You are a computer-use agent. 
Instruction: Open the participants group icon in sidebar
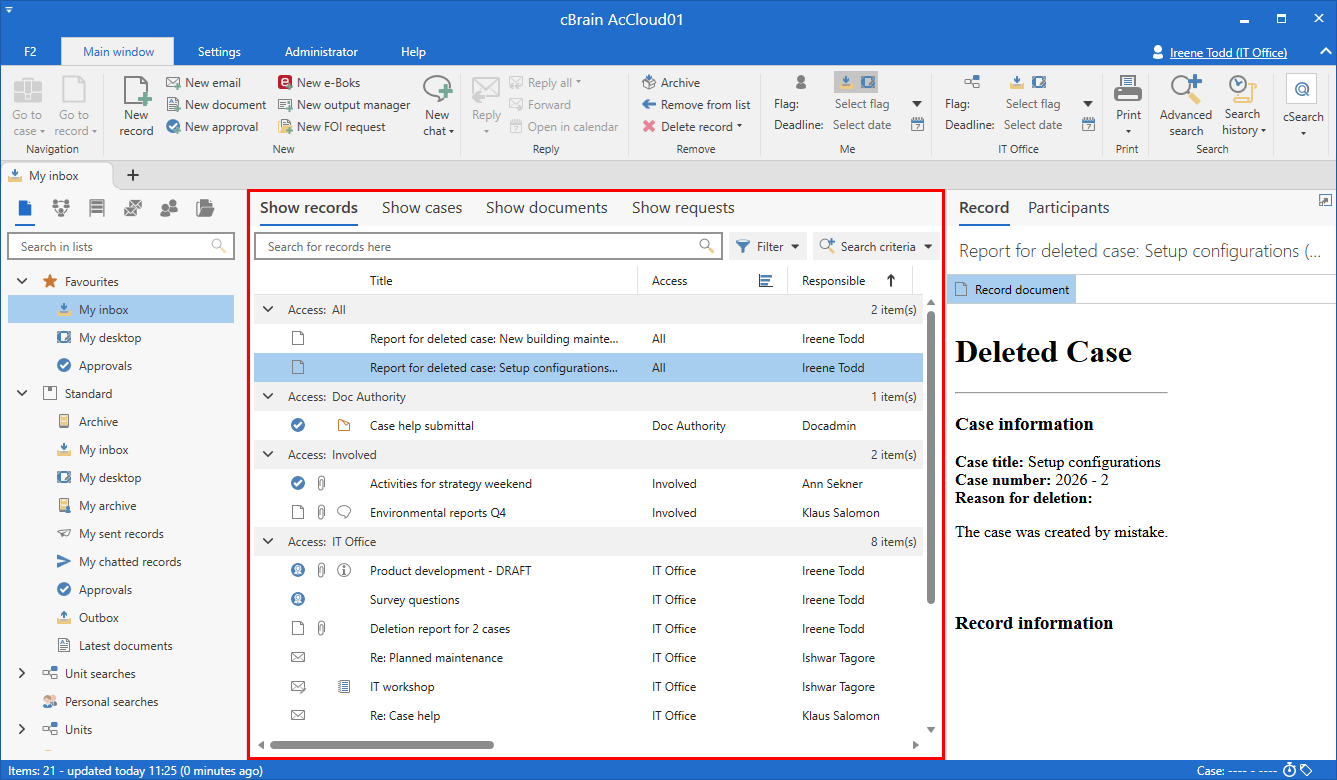169,208
